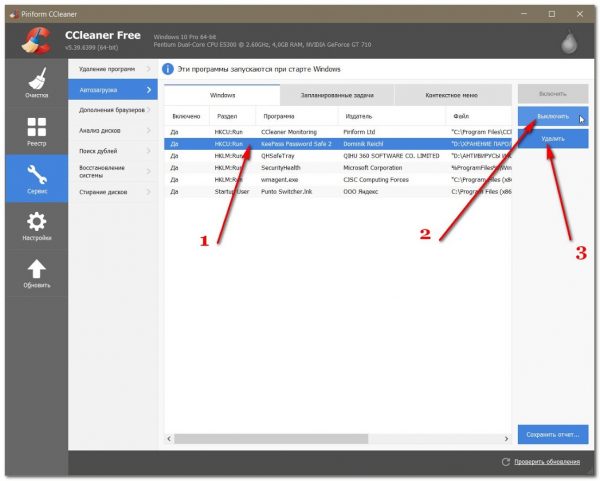The height and width of the screenshot is (481, 600).
Task: Select the wmagent.exe entry
Action: tap(338, 179)
